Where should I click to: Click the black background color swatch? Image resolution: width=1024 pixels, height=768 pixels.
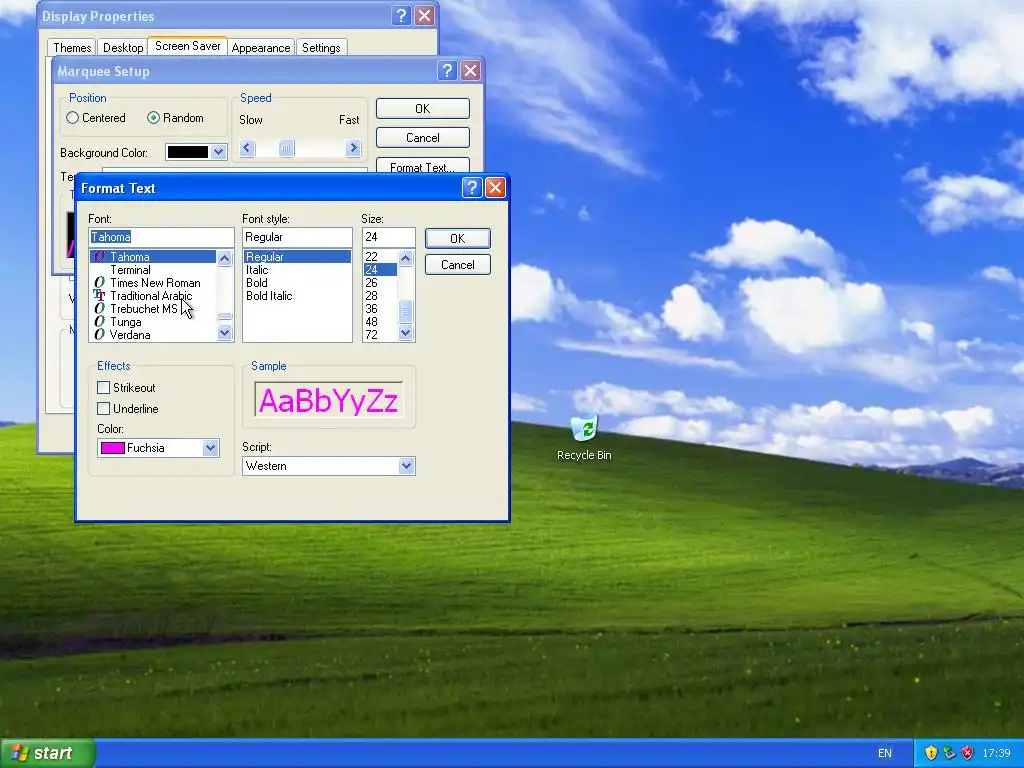pyautogui.click(x=187, y=152)
